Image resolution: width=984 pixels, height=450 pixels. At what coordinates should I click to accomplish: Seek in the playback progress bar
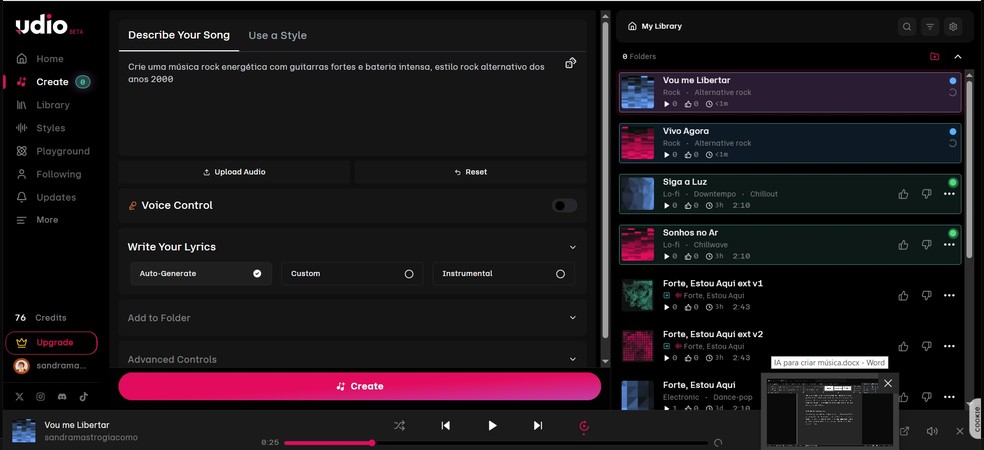point(496,443)
